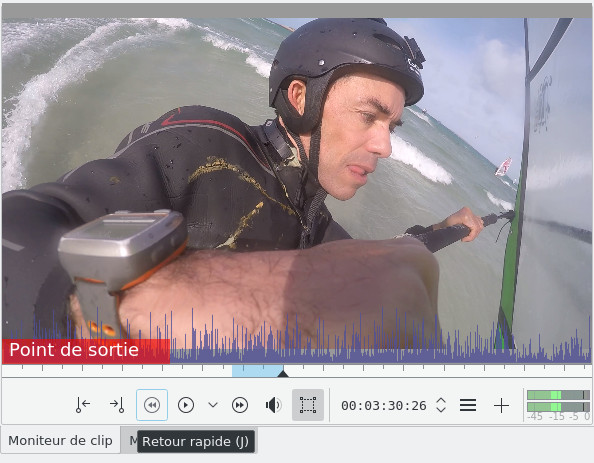Open the hamburger options menu
This screenshot has width=594, height=463.
point(468,405)
